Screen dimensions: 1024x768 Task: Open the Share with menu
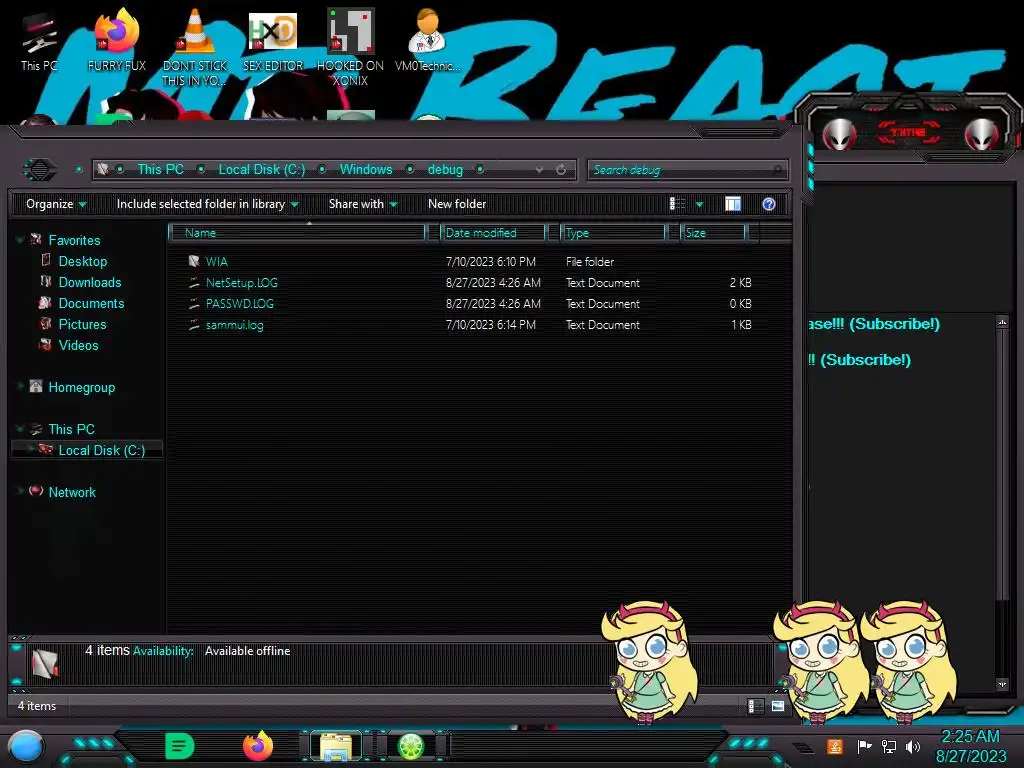coord(363,204)
